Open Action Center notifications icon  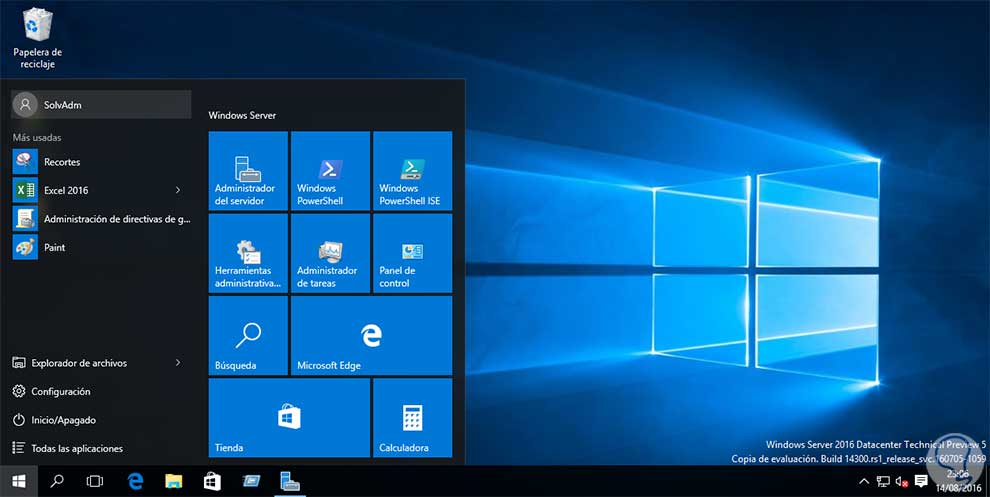click(x=921, y=481)
